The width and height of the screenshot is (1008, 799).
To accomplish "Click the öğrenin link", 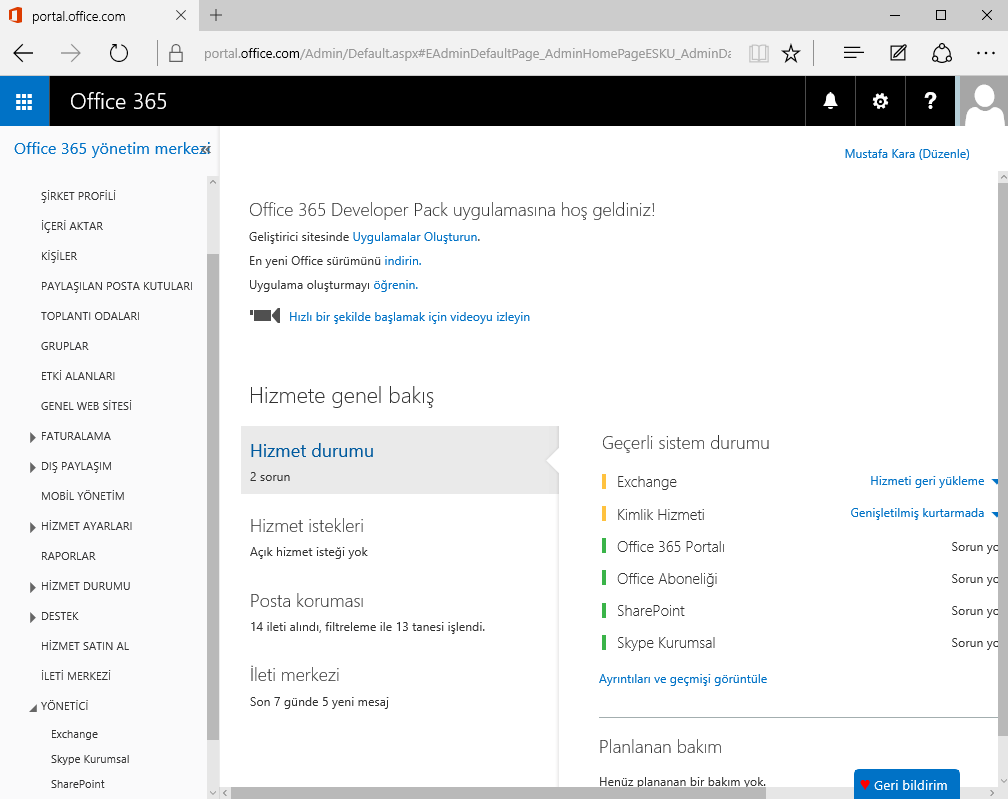I will click(395, 285).
